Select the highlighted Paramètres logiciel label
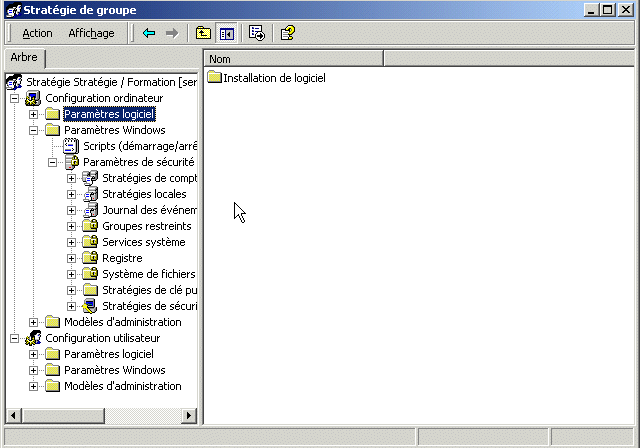 click(x=109, y=114)
